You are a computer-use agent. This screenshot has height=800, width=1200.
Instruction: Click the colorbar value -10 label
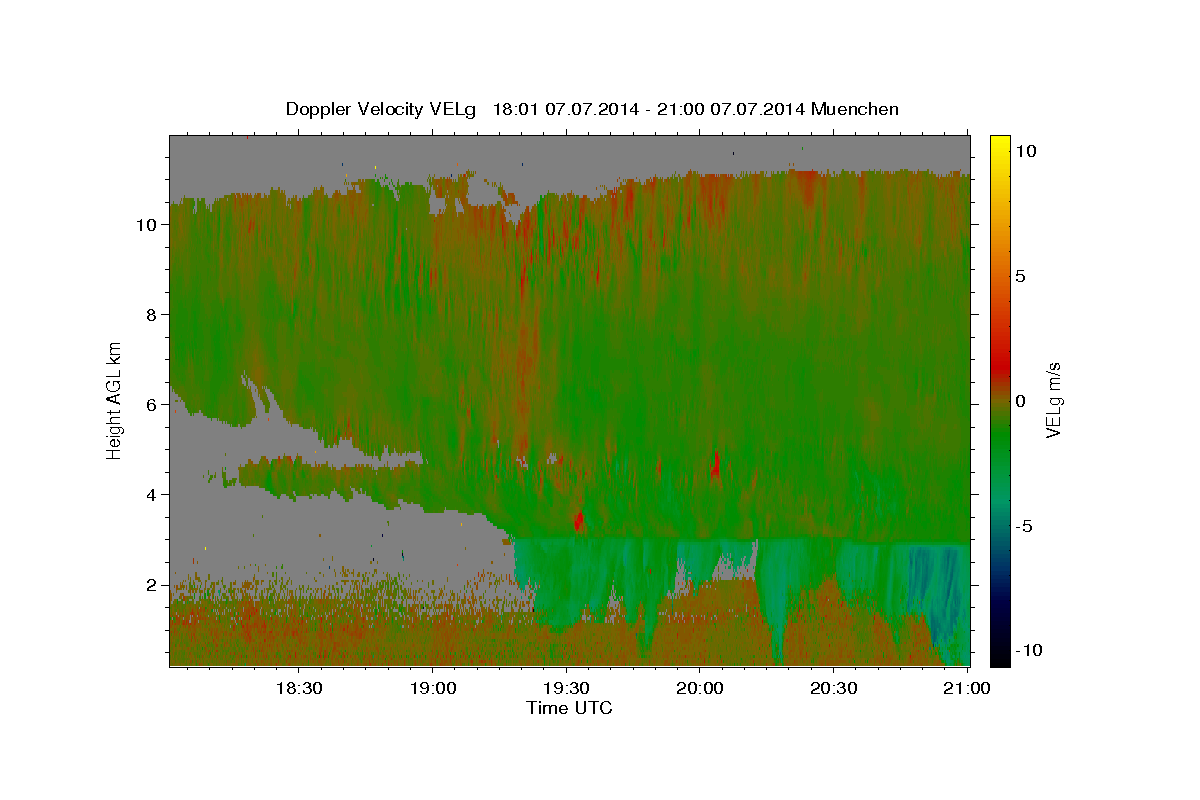click(x=1027, y=650)
